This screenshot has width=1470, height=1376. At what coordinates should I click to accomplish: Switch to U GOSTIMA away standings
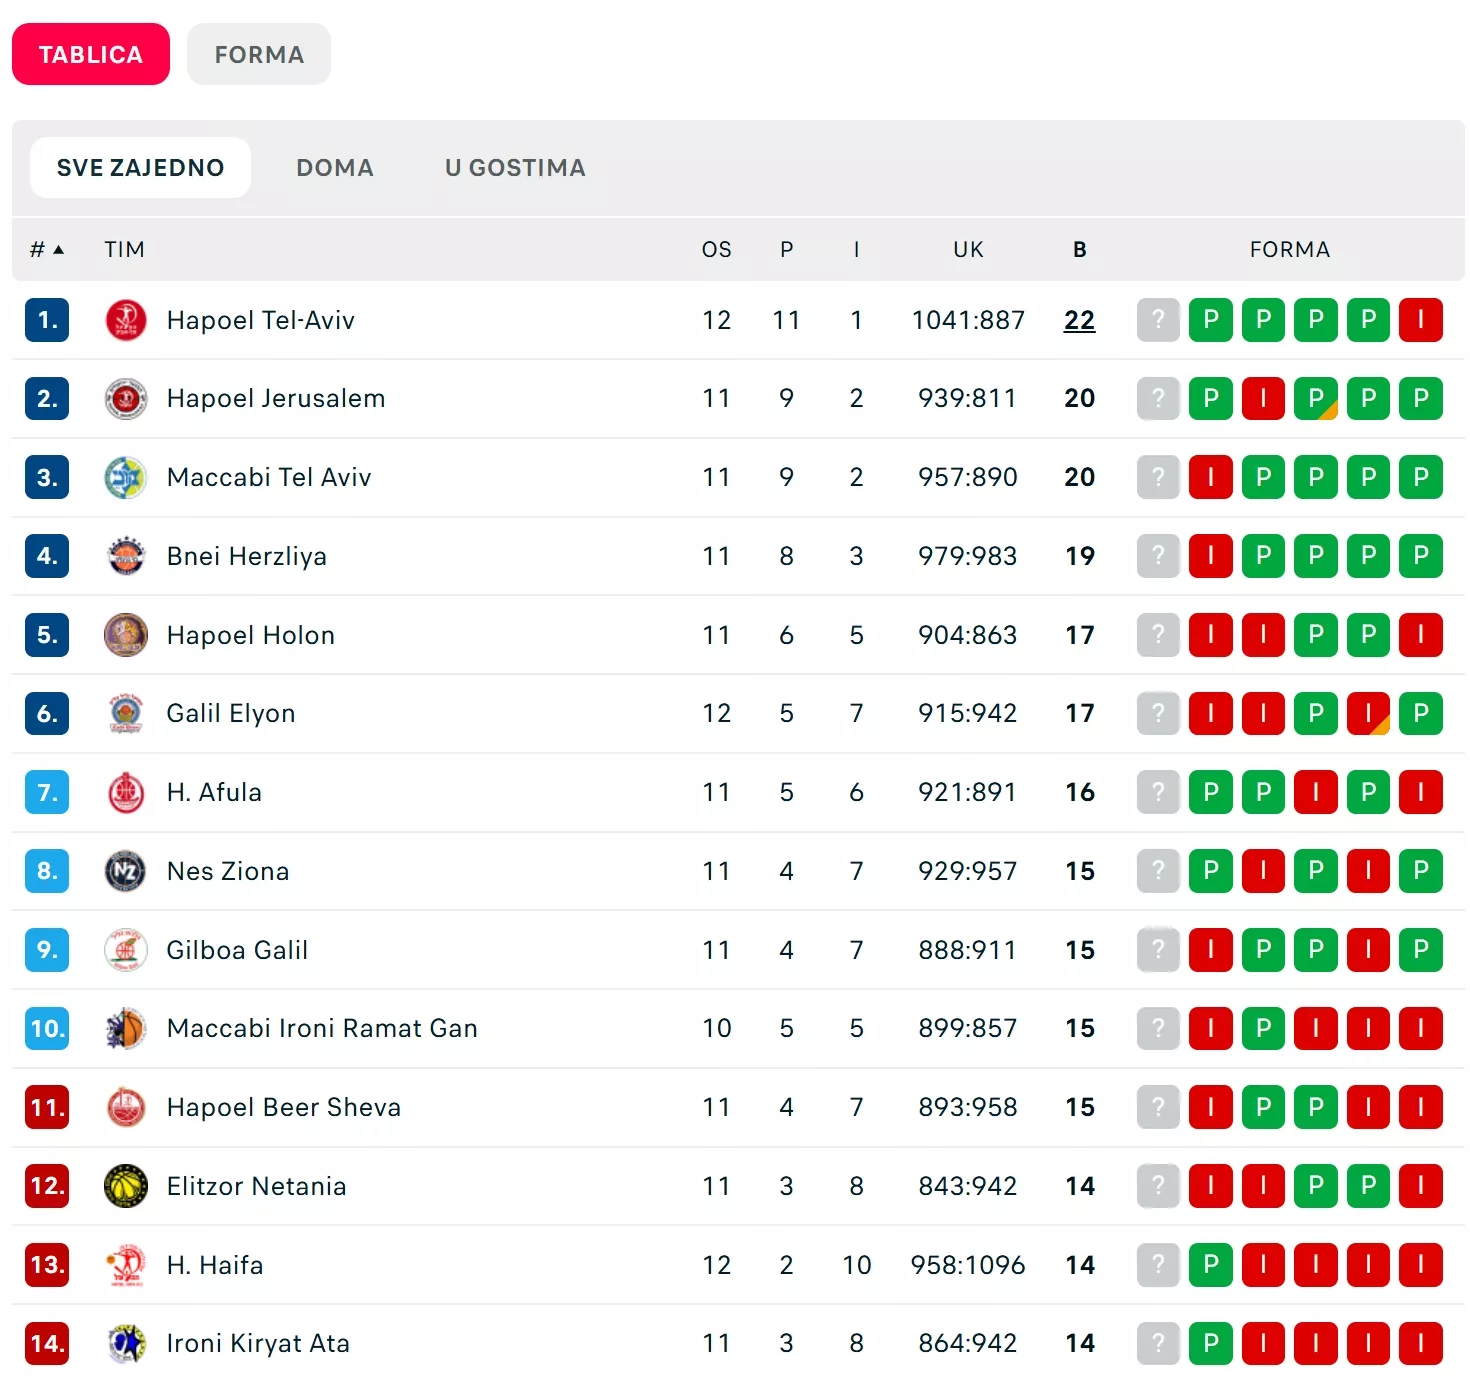[x=515, y=168]
